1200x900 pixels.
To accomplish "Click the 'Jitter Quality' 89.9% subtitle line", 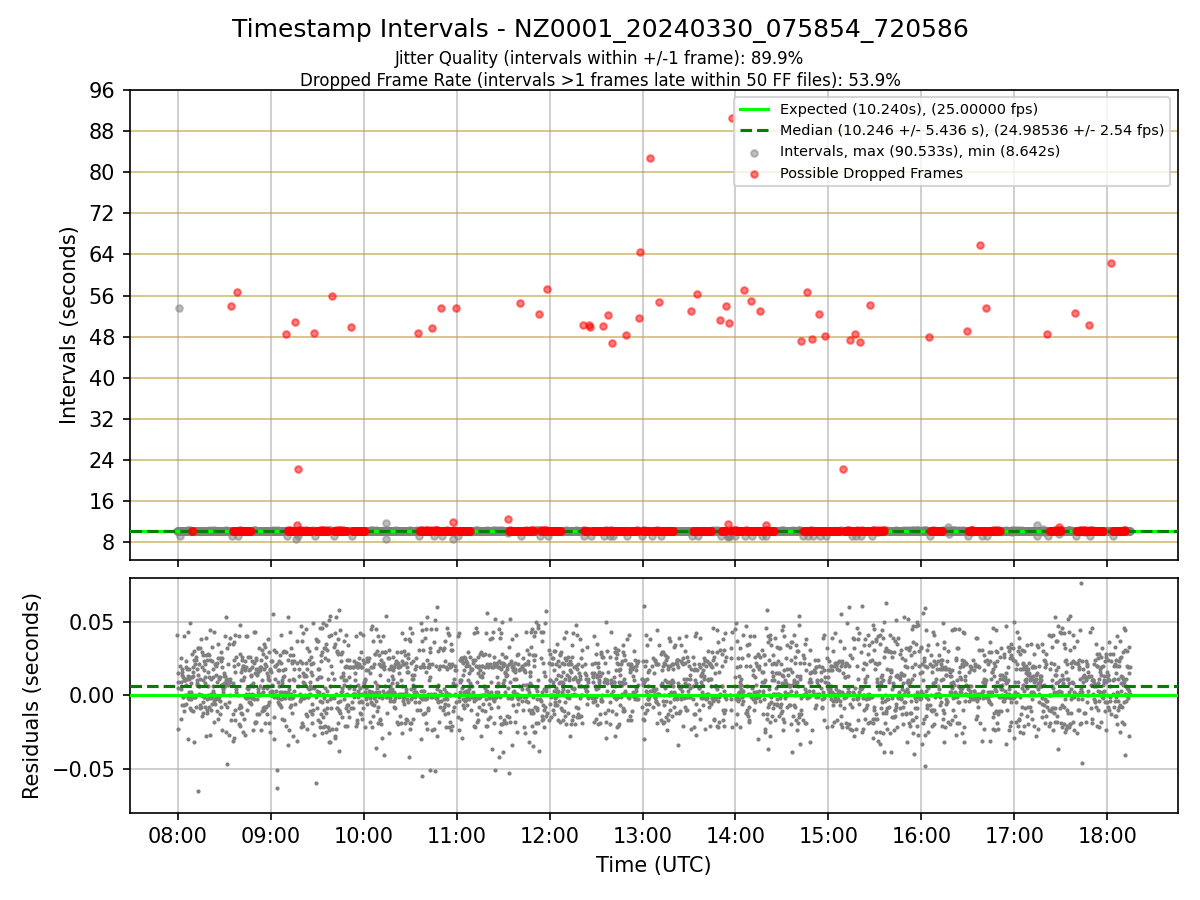I will [600, 58].
